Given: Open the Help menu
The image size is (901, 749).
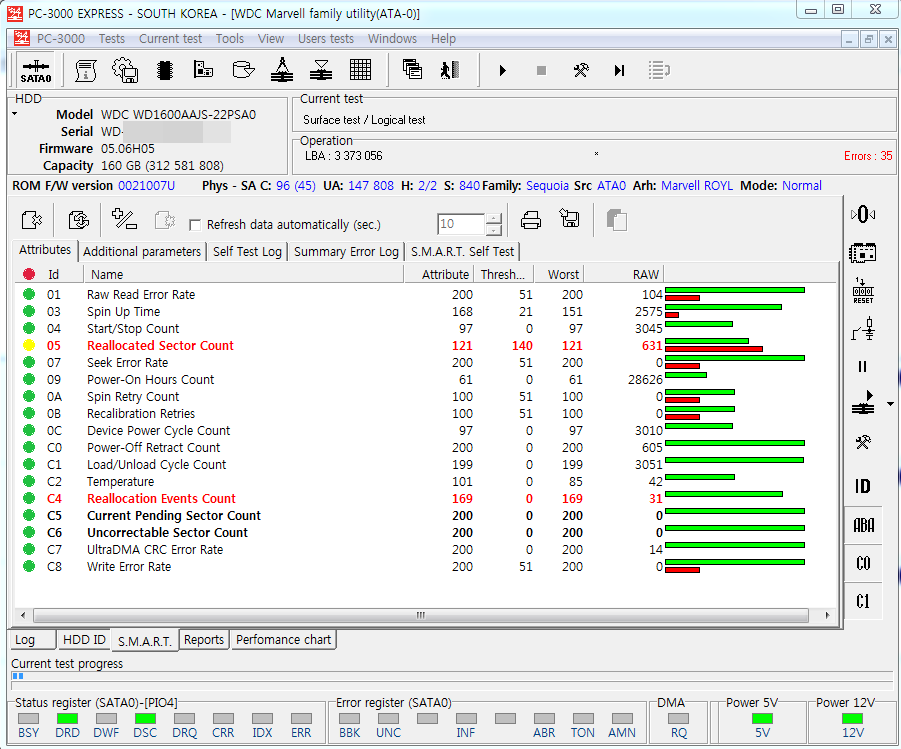Looking at the screenshot, I should [443, 39].
